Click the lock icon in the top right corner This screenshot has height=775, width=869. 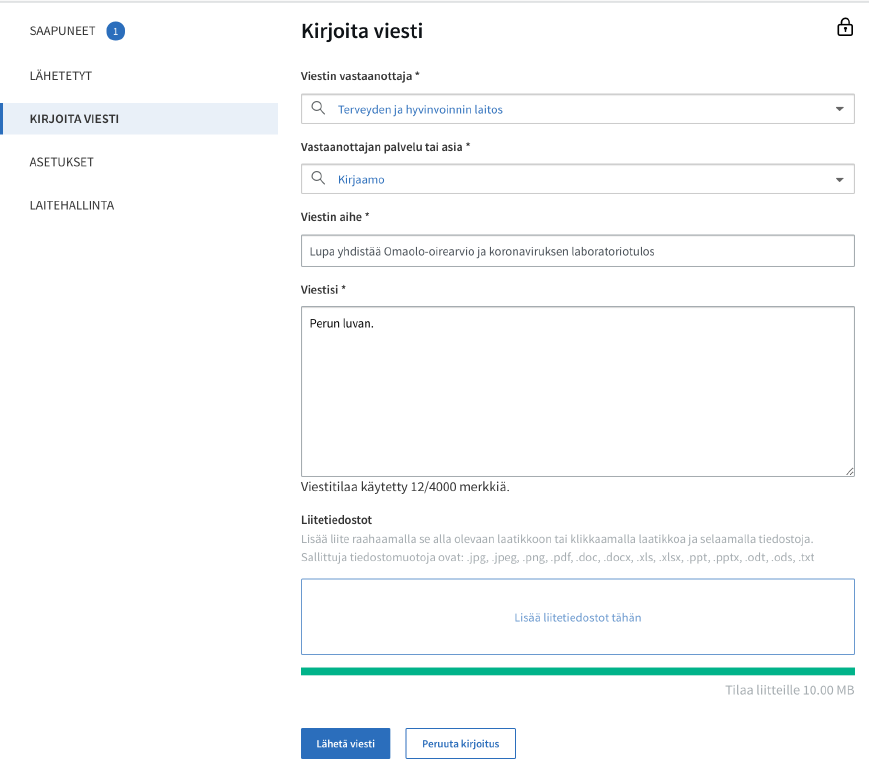pyautogui.click(x=846, y=27)
